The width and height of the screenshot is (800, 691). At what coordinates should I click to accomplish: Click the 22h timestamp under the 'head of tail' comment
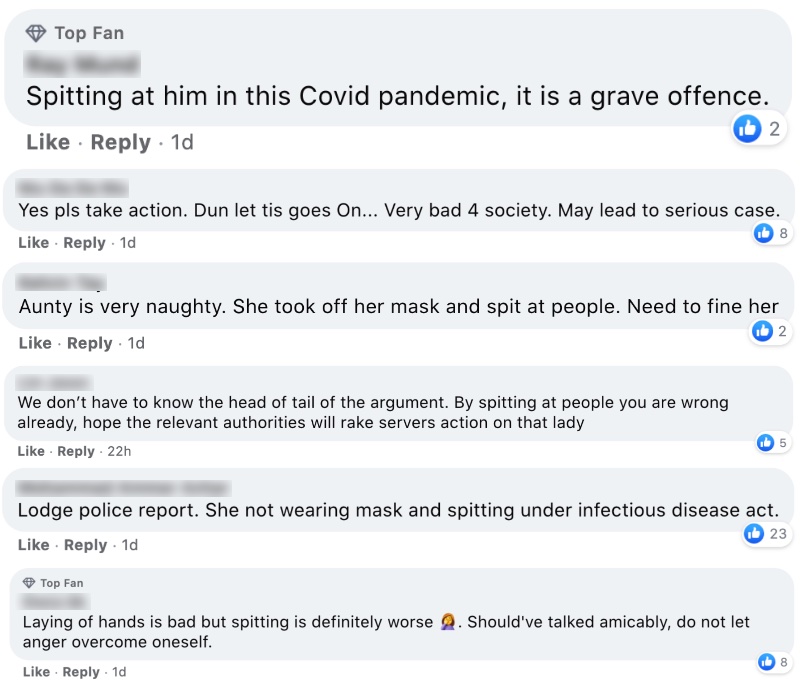(119, 451)
